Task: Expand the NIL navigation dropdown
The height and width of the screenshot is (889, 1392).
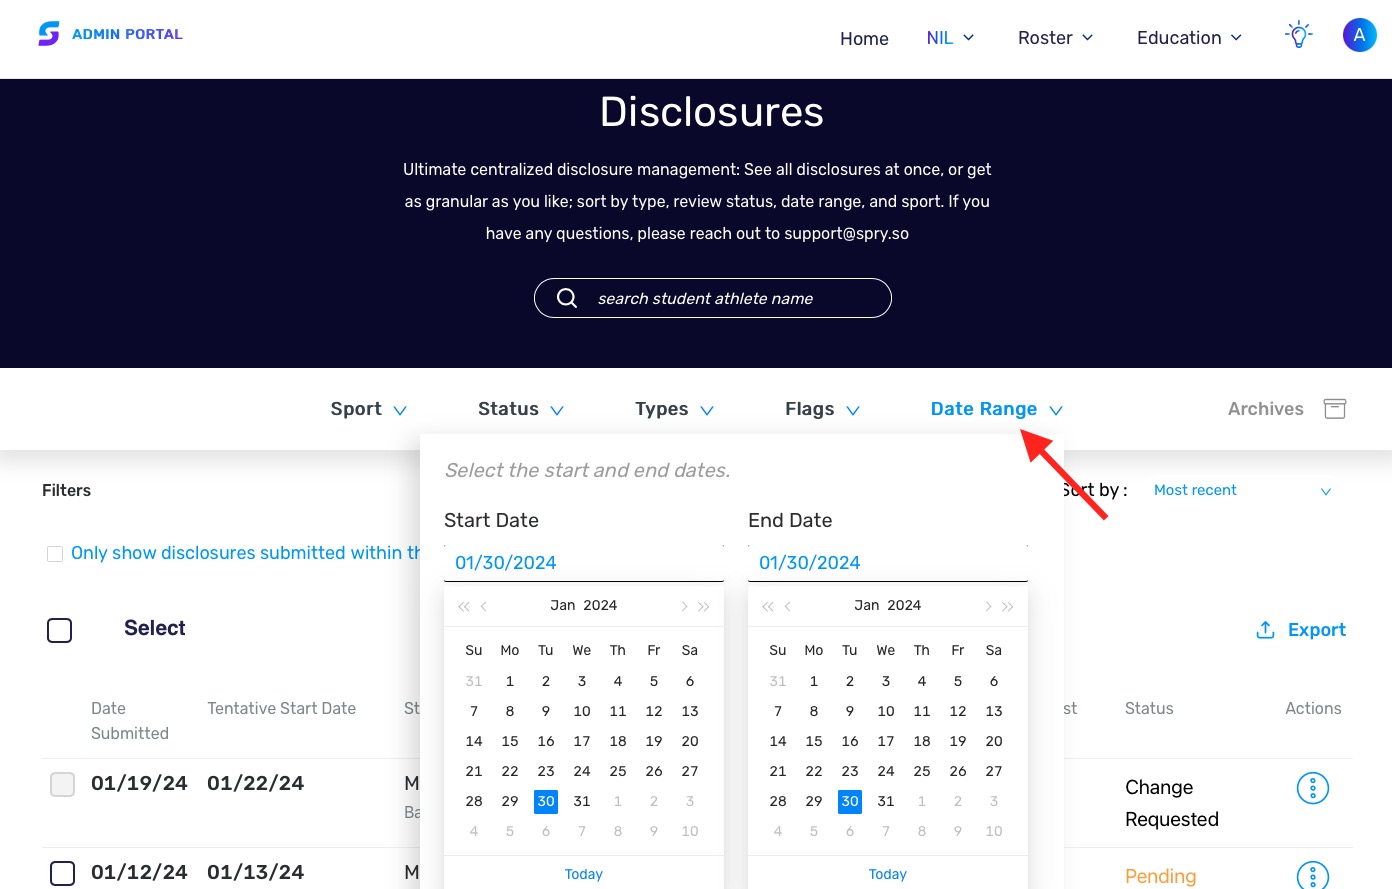Action: click(950, 38)
